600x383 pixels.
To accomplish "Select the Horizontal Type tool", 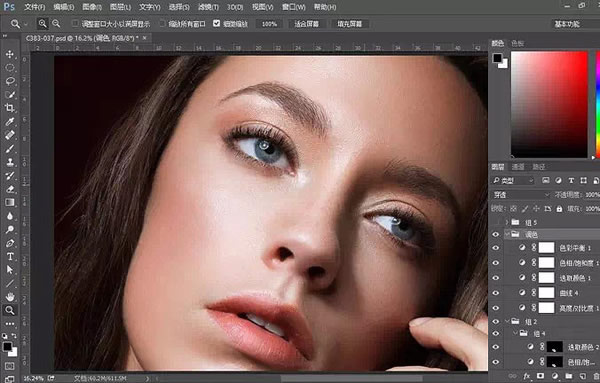I will click(x=10, y=256).
